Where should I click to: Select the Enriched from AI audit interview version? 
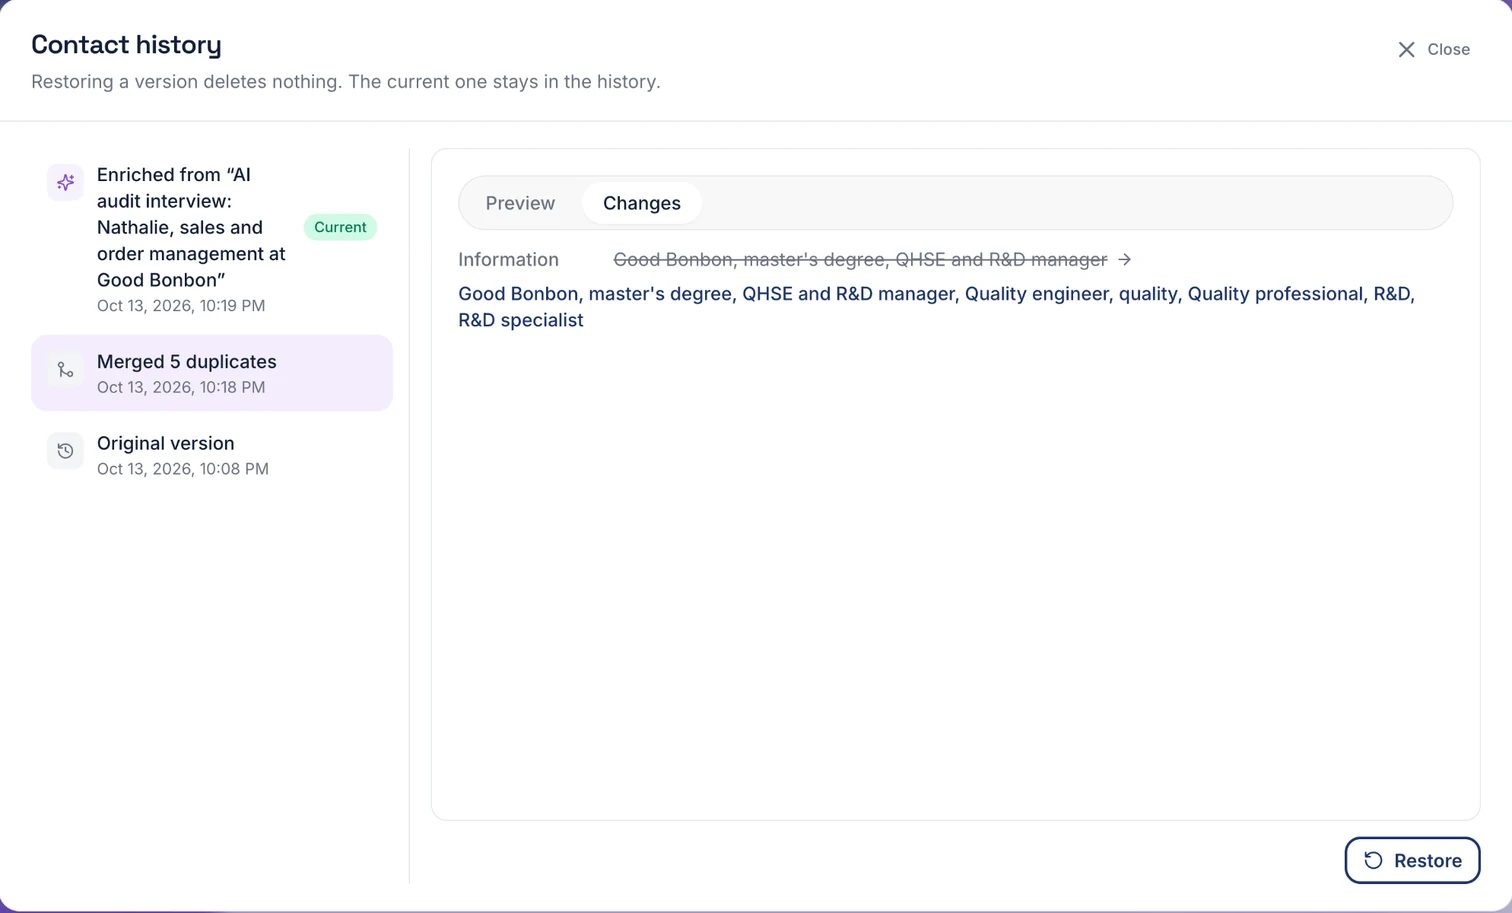212,239
